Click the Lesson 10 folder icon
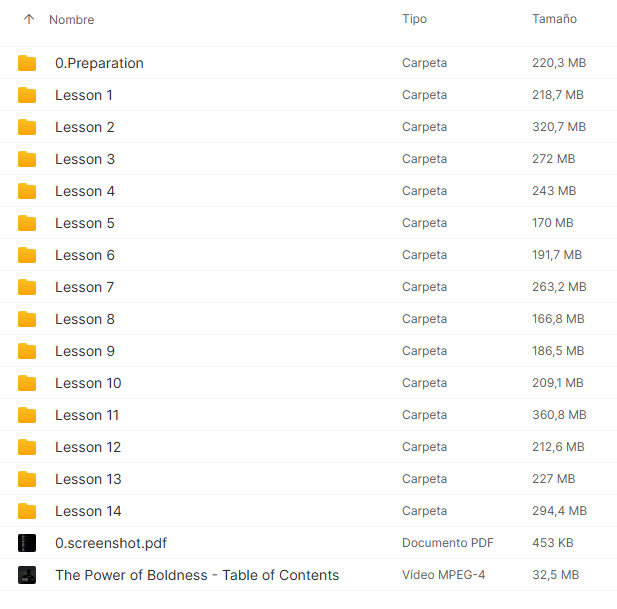This screenshot has width=617, height=609. (x=27, y=383)
